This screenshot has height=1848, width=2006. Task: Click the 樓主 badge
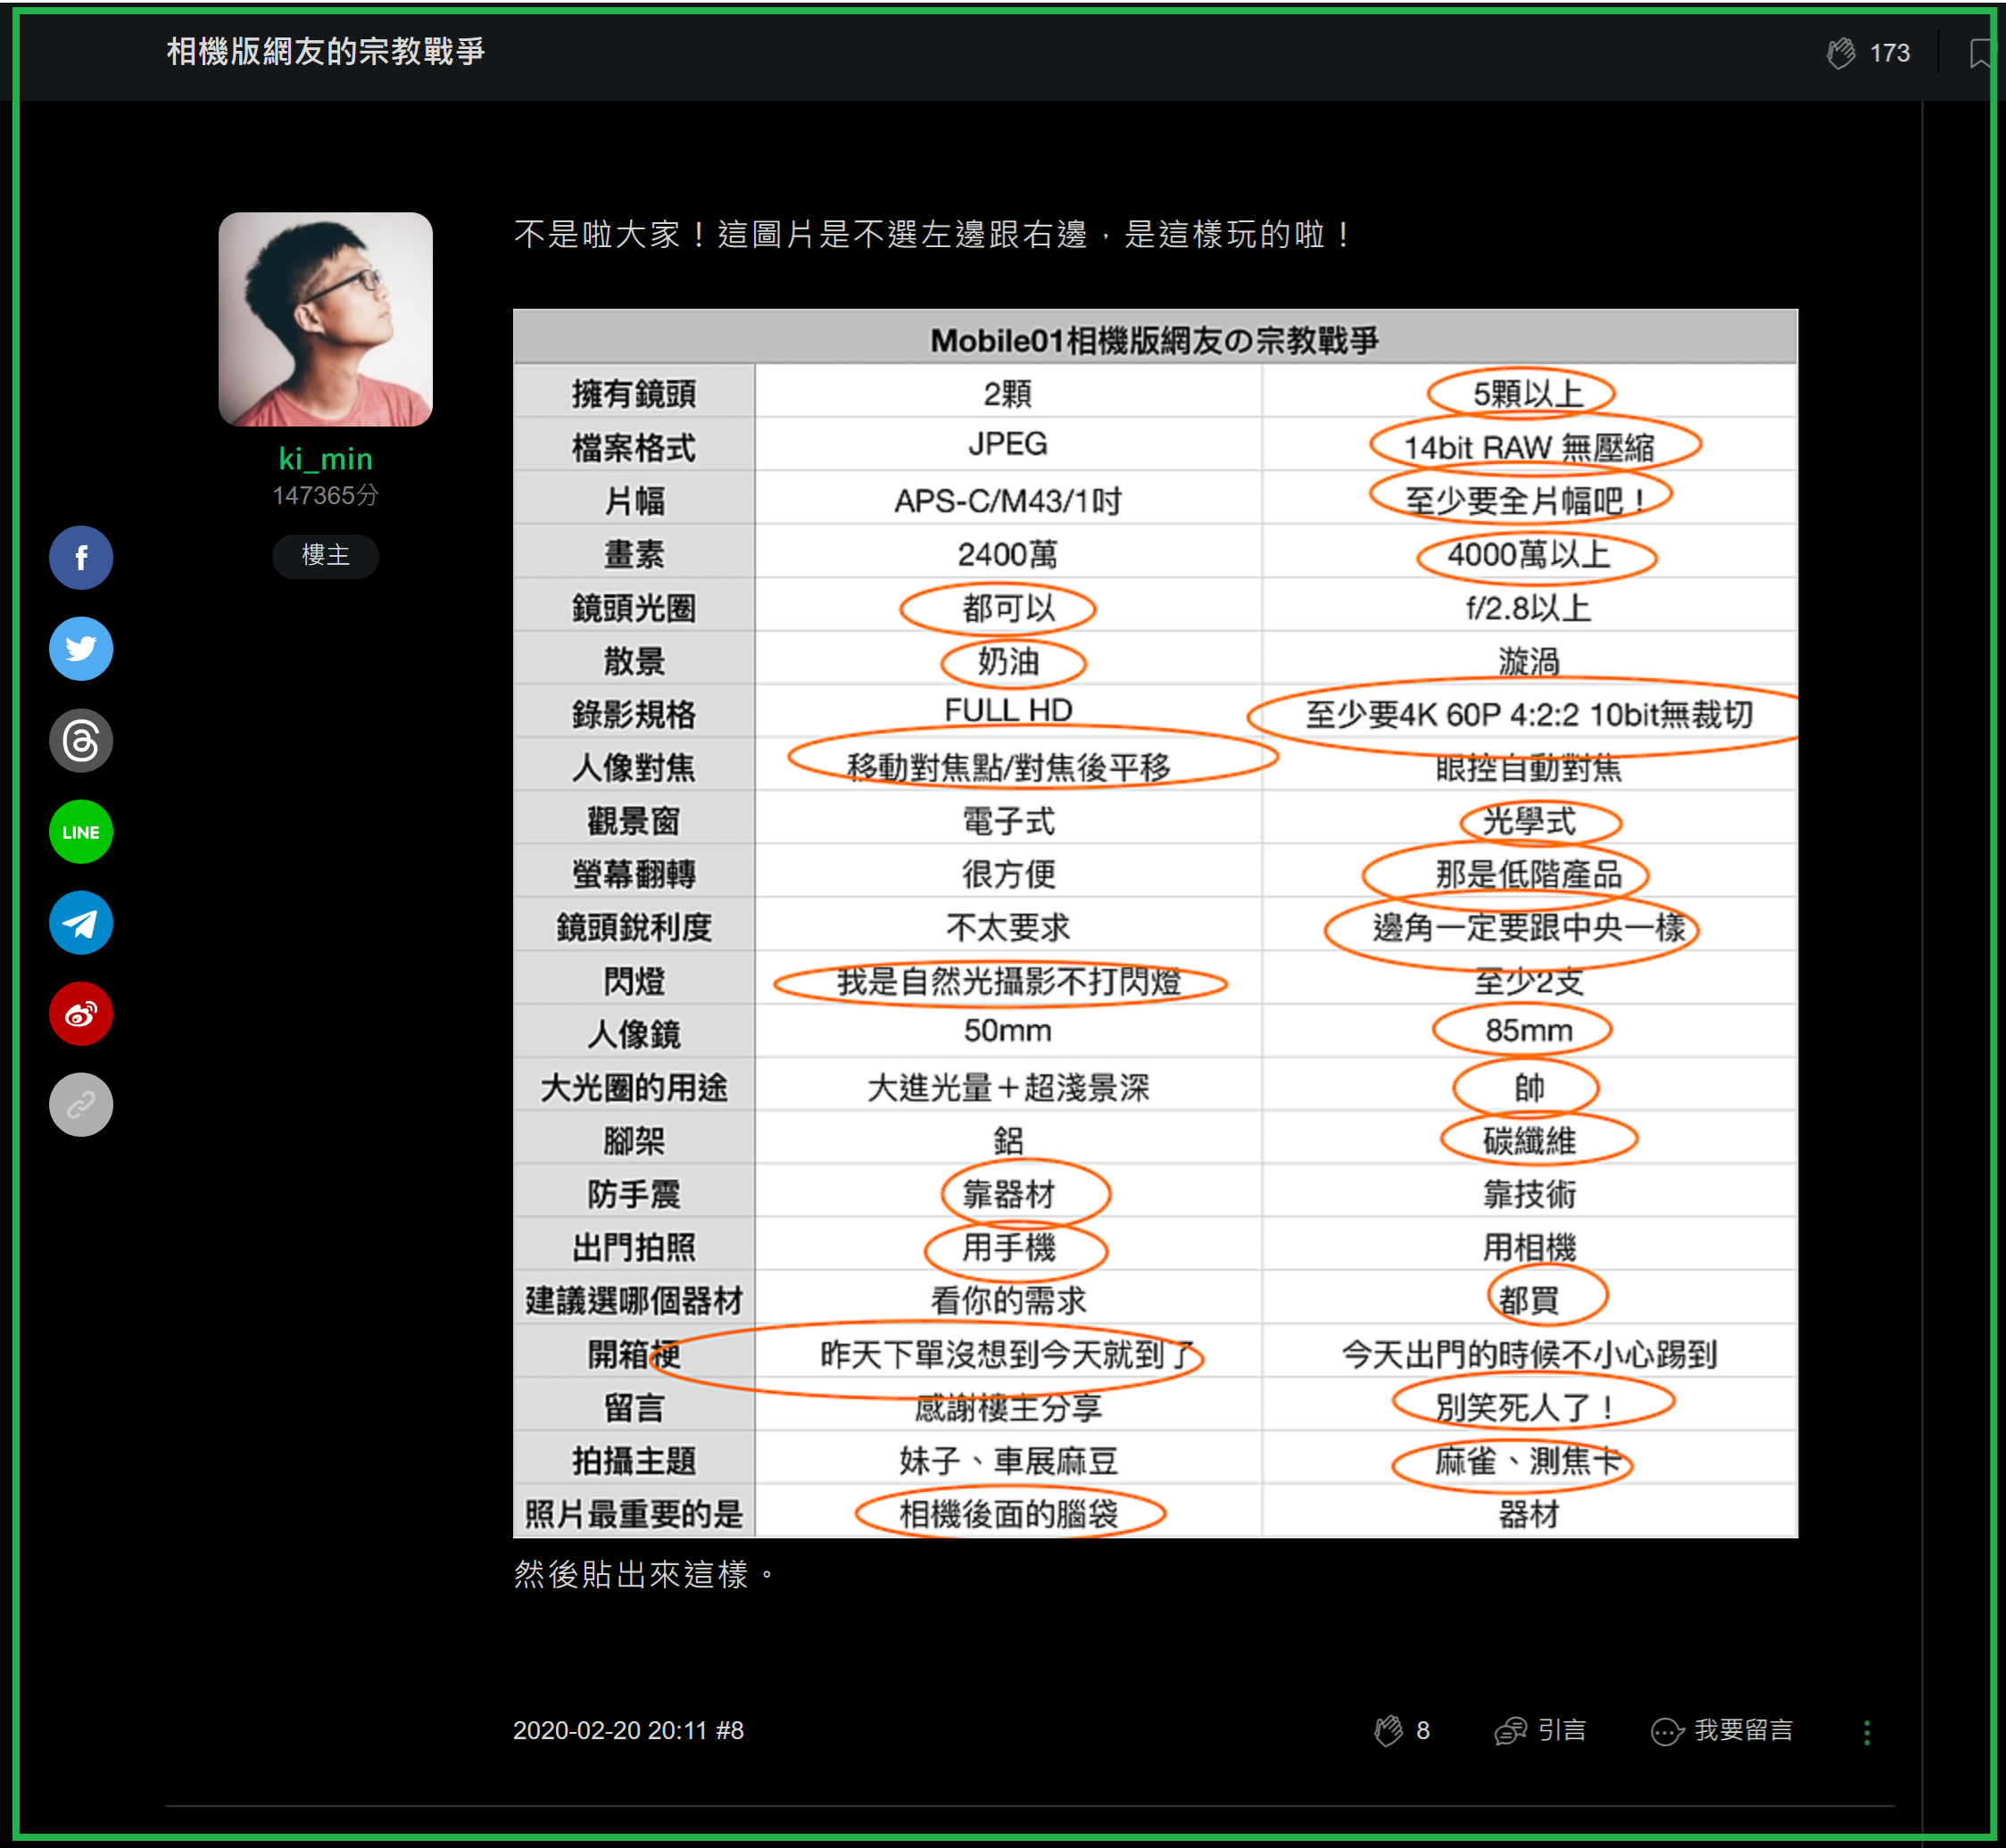tap(326, 555)
